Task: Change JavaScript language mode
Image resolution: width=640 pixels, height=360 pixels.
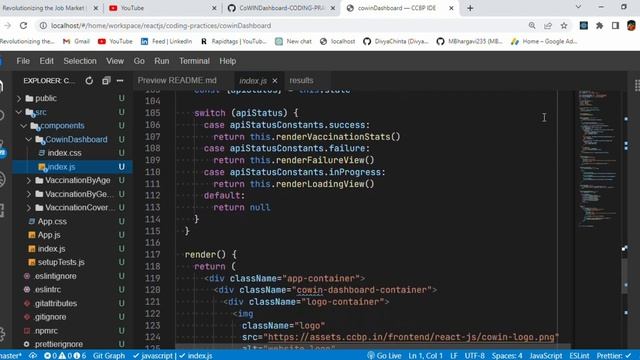Action: point(545,356)
